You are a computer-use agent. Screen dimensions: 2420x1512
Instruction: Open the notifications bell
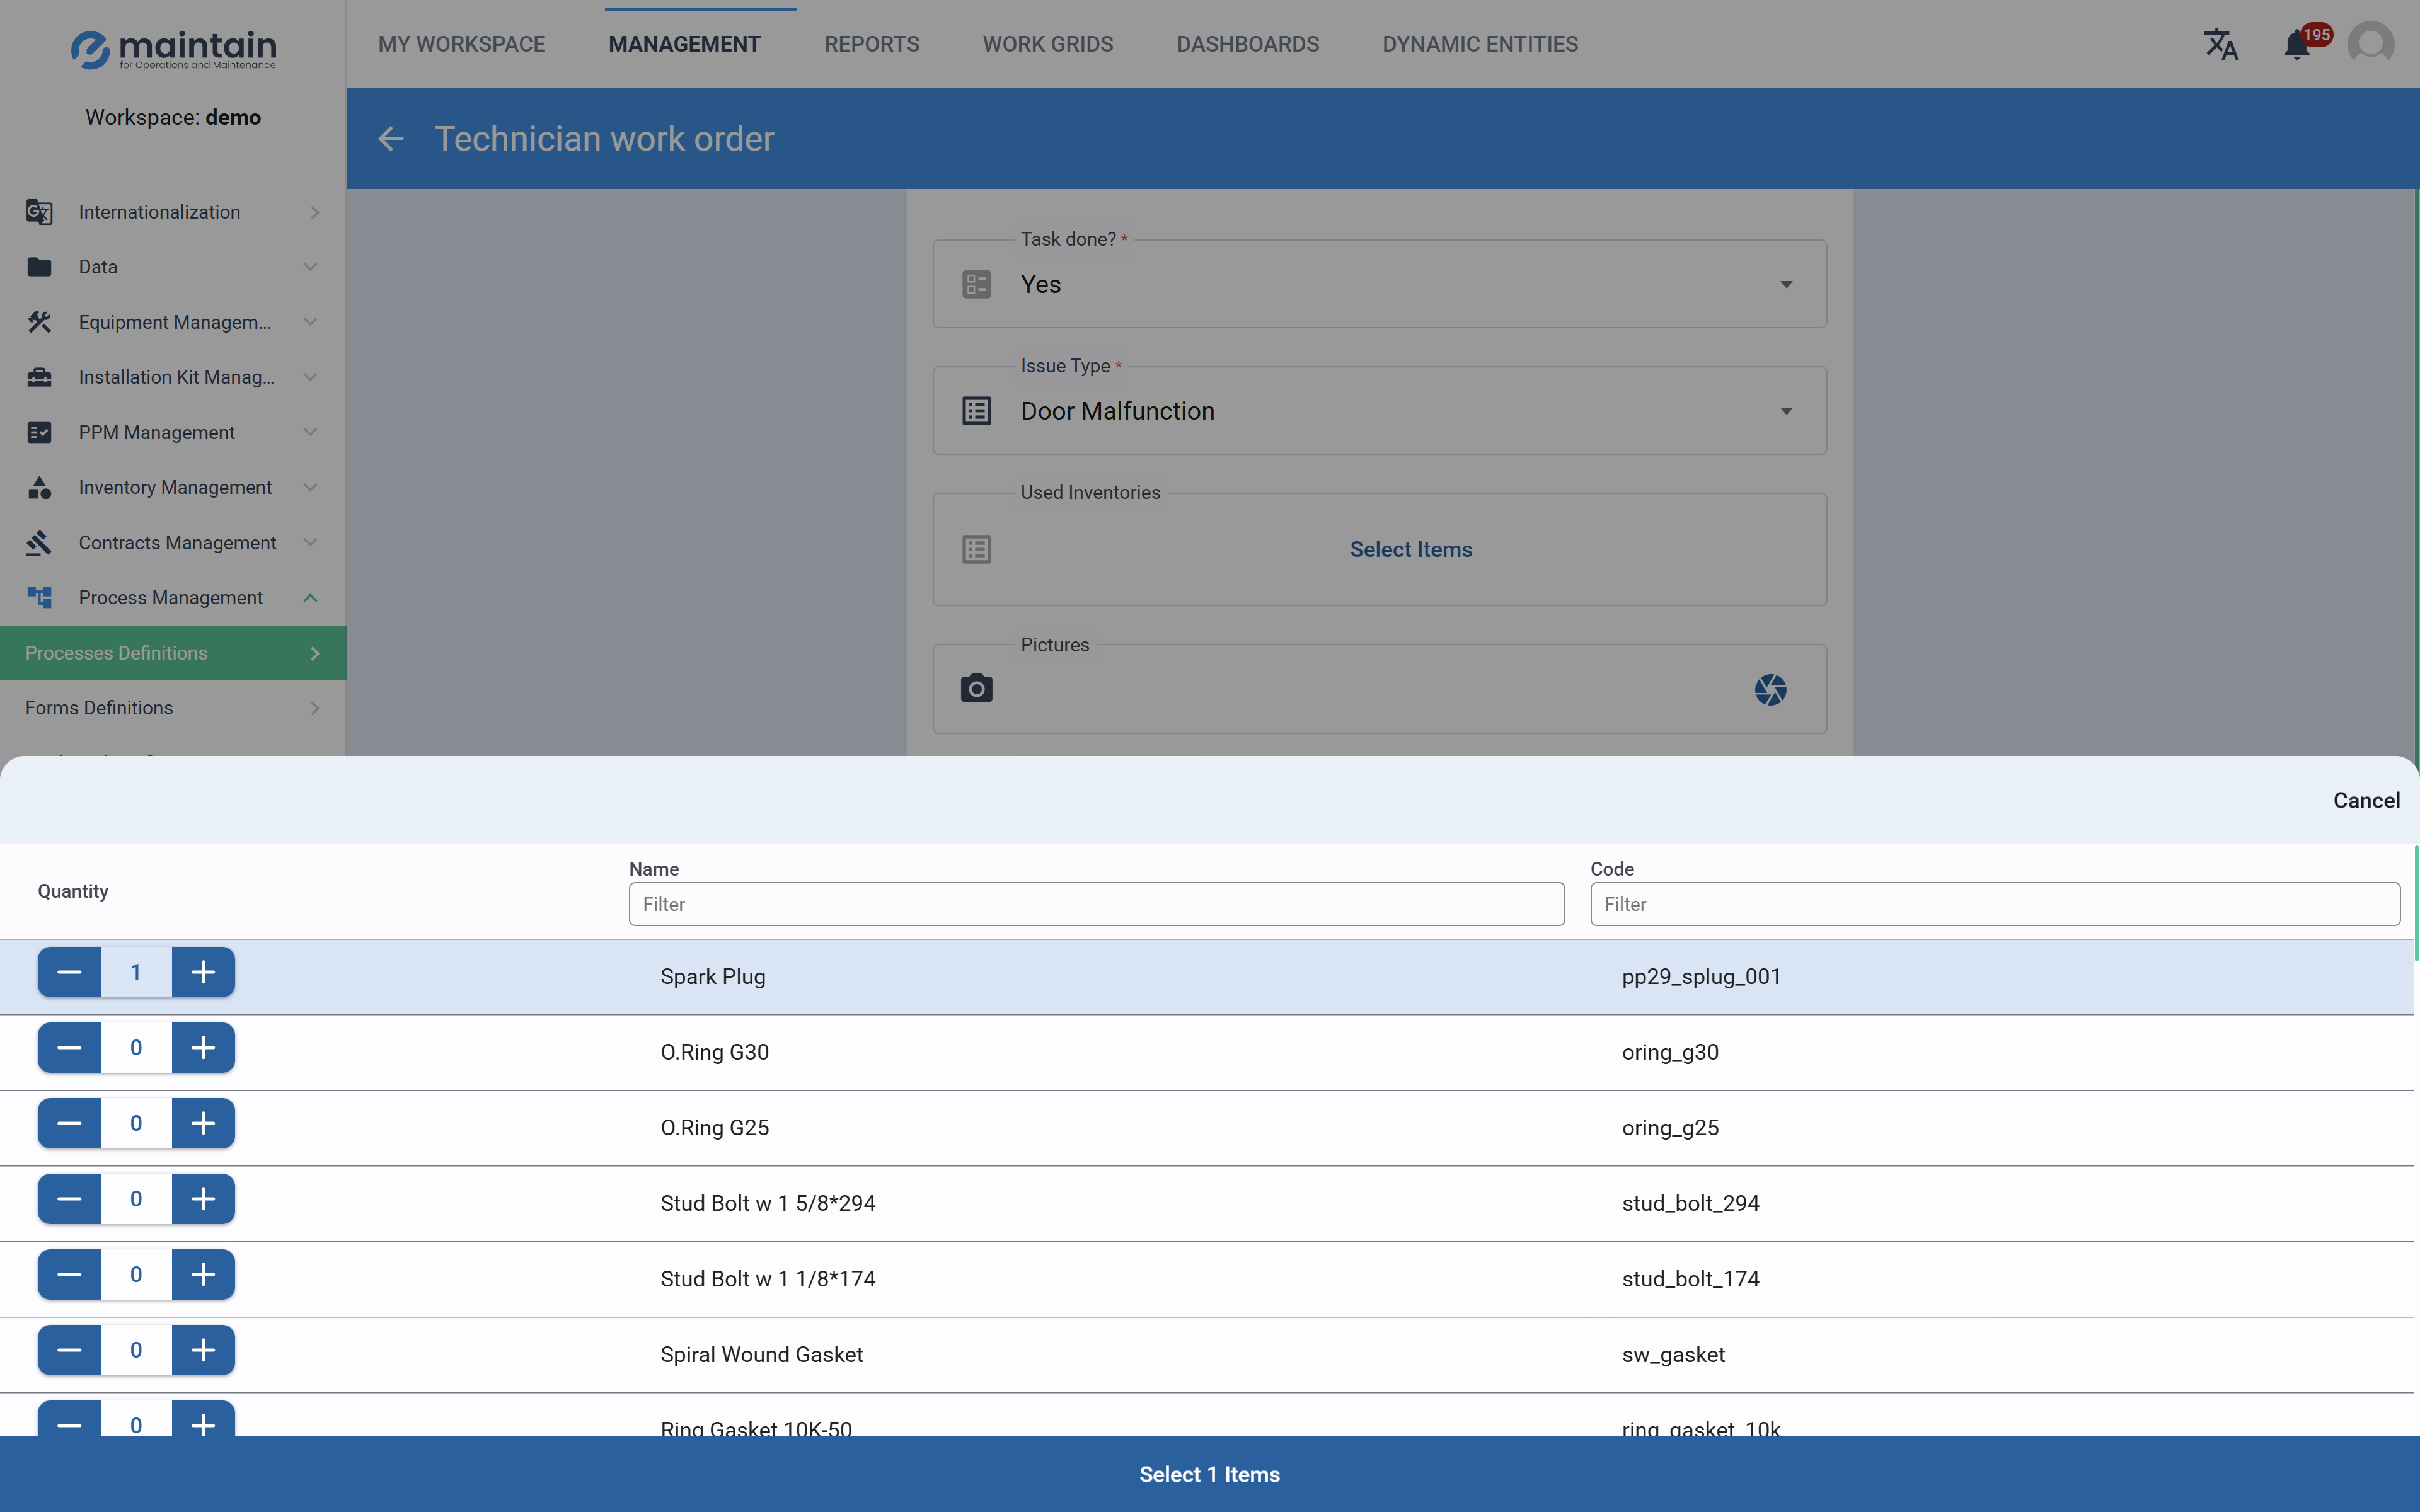coord(2297,45)
